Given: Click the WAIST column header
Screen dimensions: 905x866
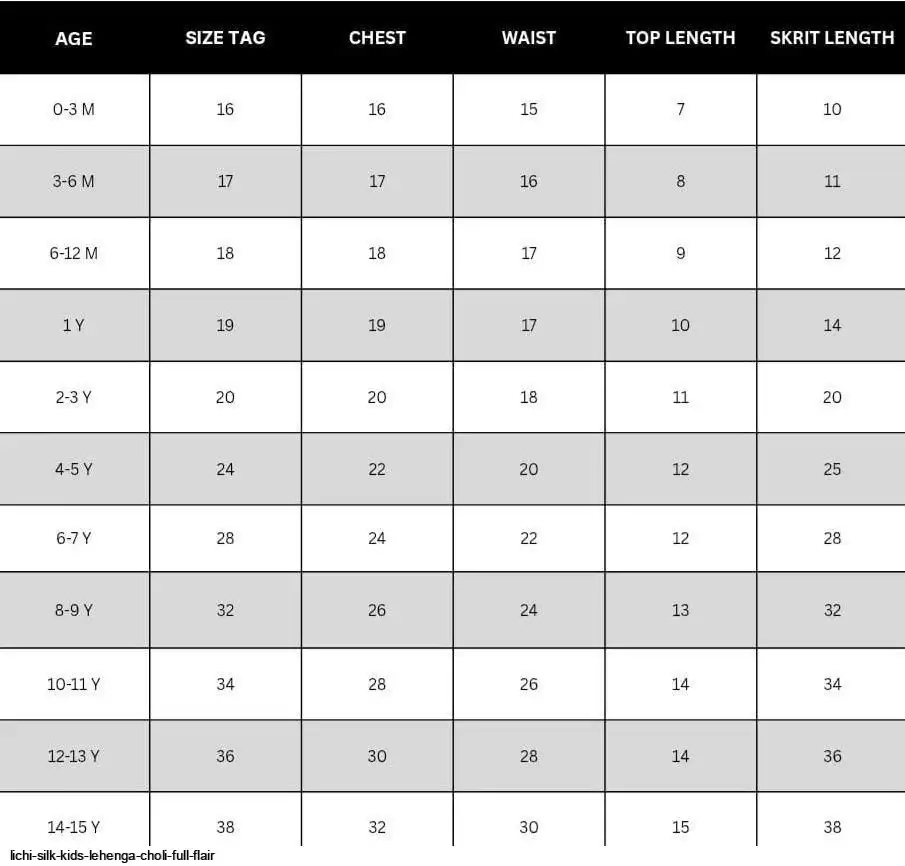Looking at the screenshot, I should coord(529,38).
